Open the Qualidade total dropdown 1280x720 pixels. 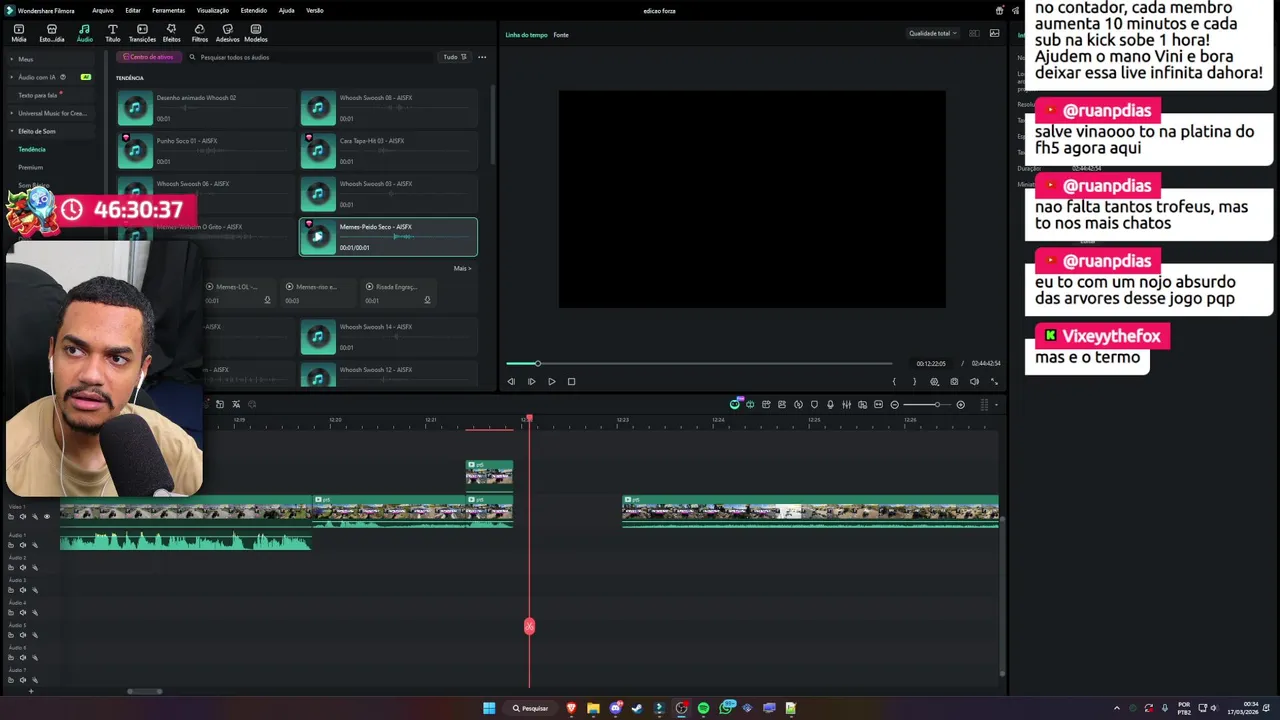point(932,33)
